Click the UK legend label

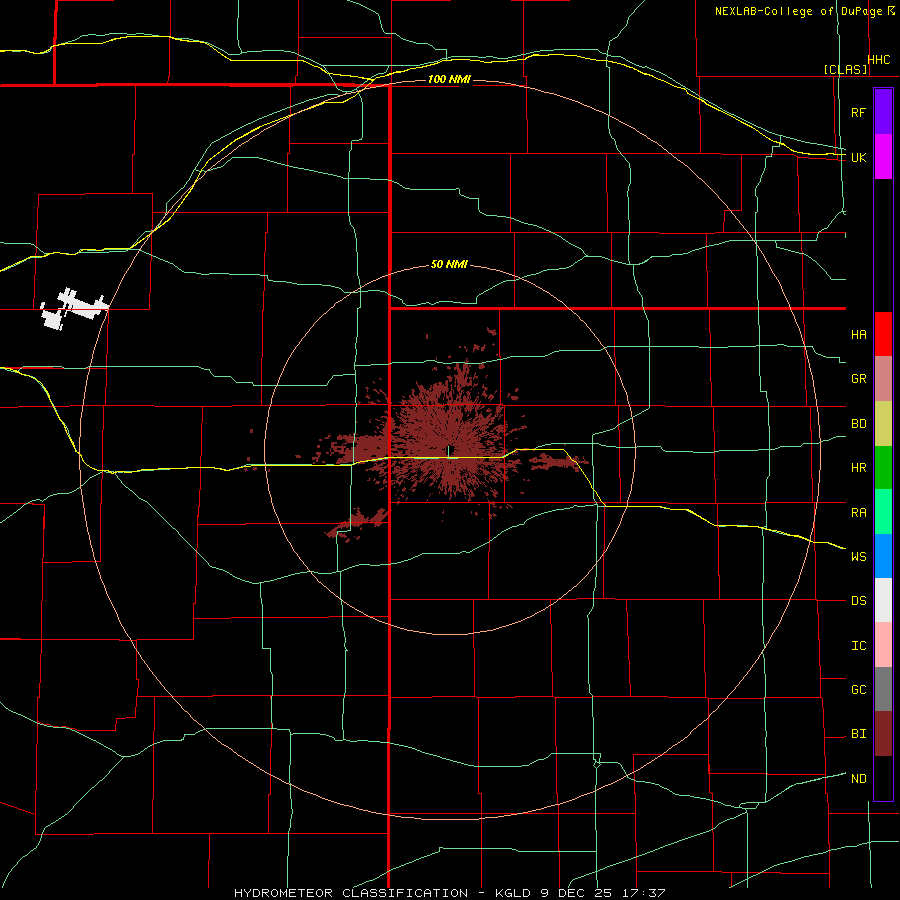(858, 157)
